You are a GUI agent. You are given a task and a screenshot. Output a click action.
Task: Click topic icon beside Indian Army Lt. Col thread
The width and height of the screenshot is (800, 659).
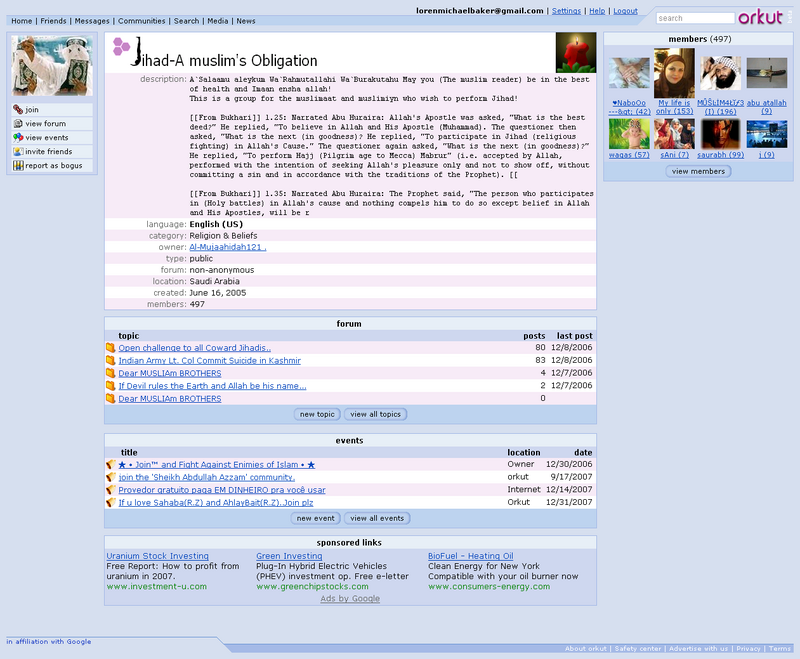pyautogui.click(x=110, y=360)
